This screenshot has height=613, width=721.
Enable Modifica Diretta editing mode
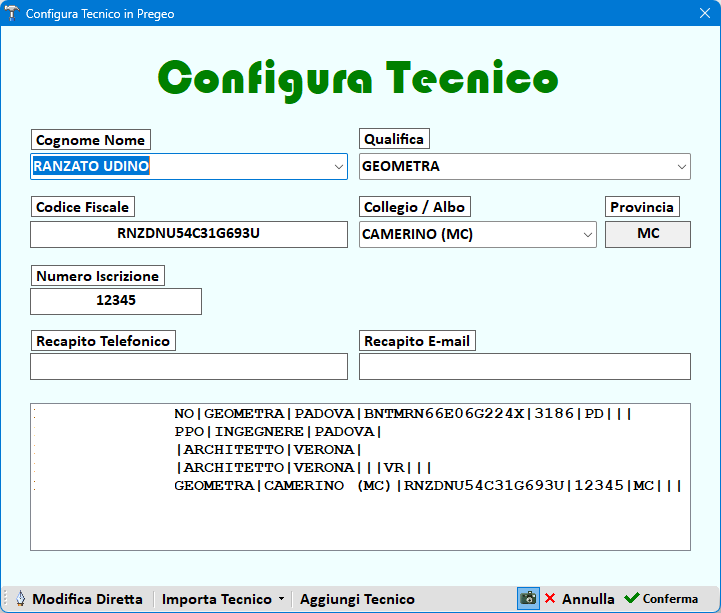pyautogui.click(x=79, y=599)
